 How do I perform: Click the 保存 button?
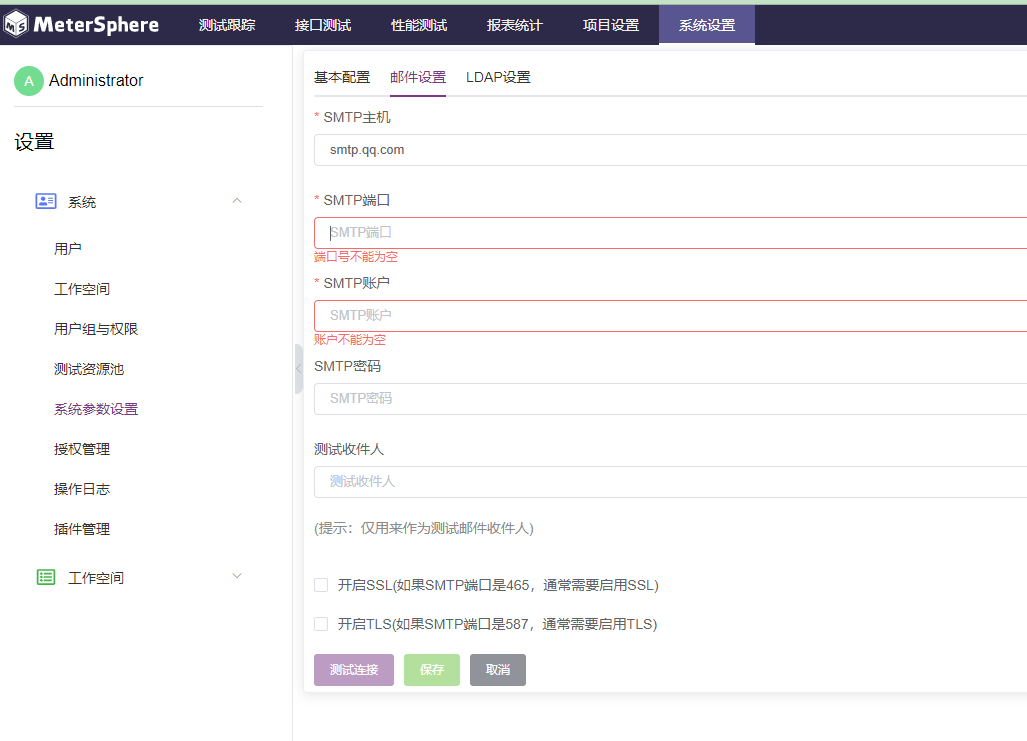[431, 670]
